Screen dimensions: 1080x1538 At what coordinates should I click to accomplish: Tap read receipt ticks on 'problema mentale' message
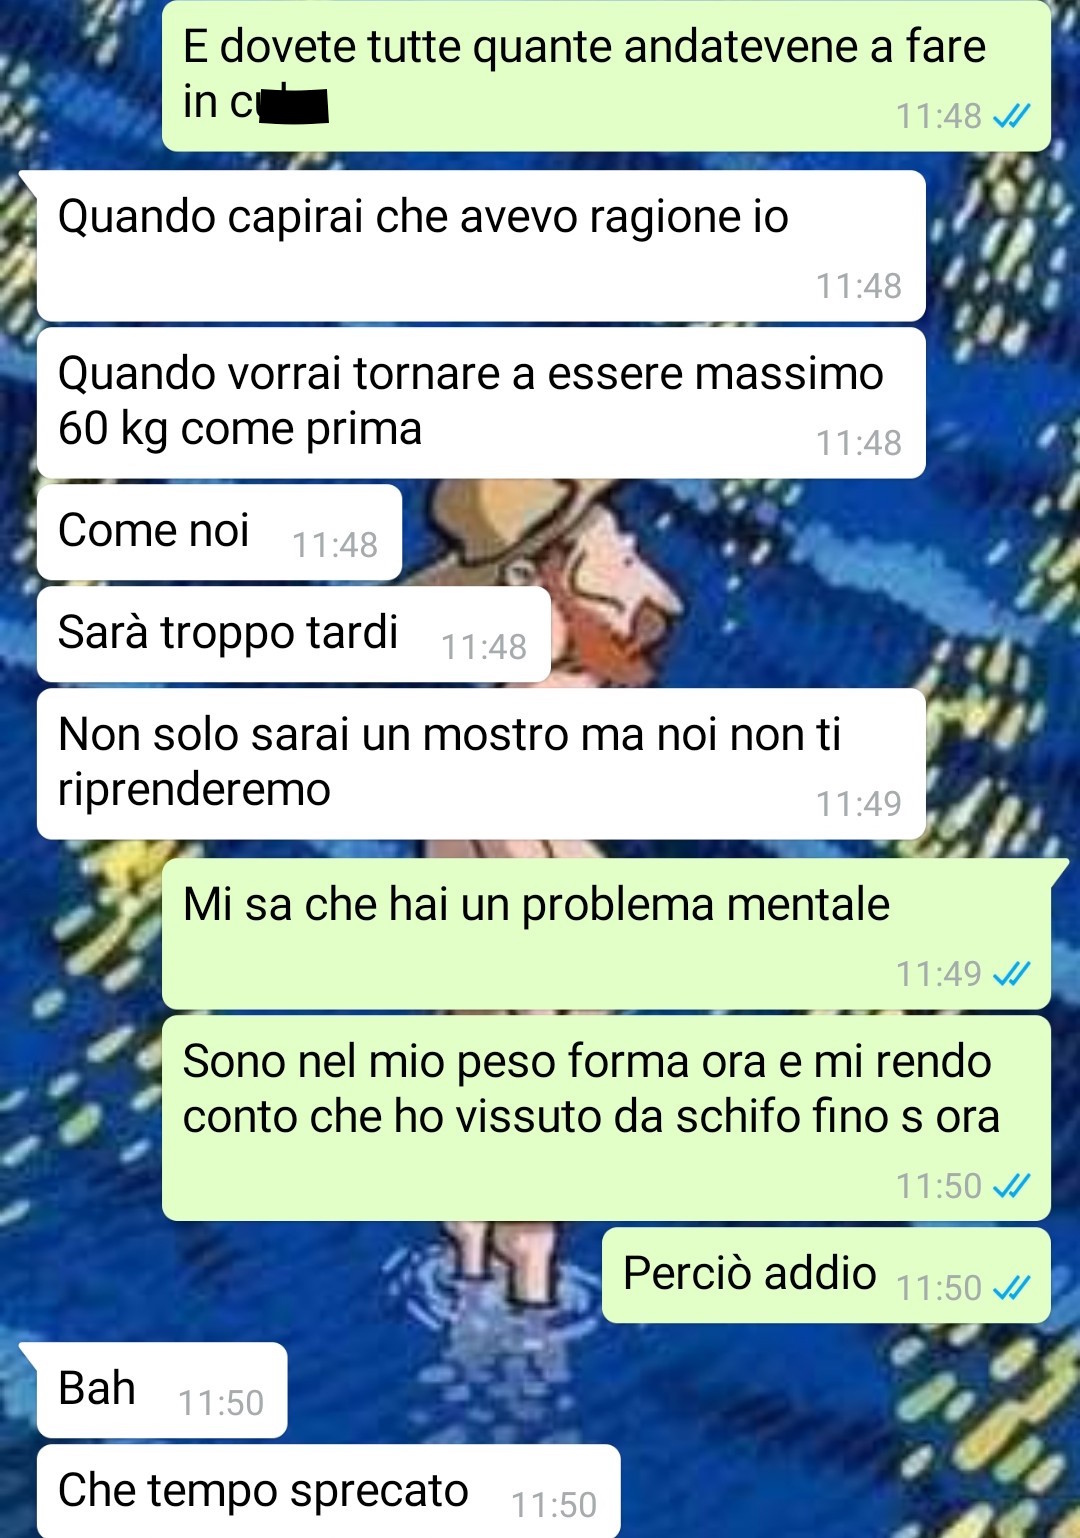(x=1011, y=974)
